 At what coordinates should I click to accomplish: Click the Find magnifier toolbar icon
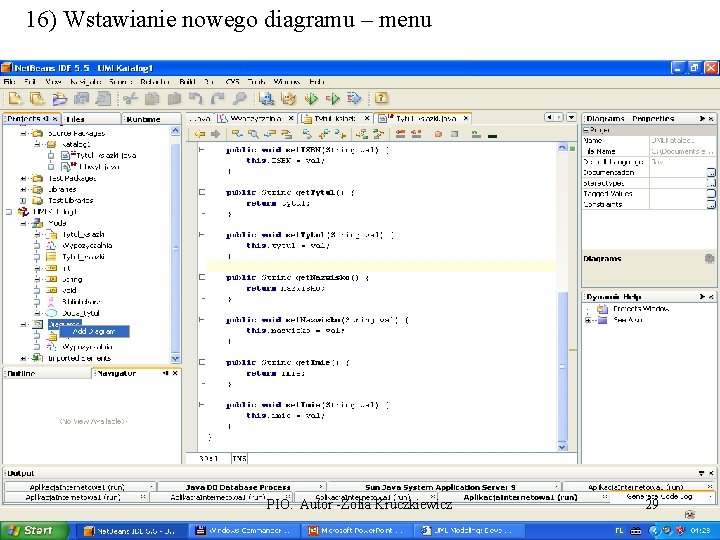tap(240, 98)
